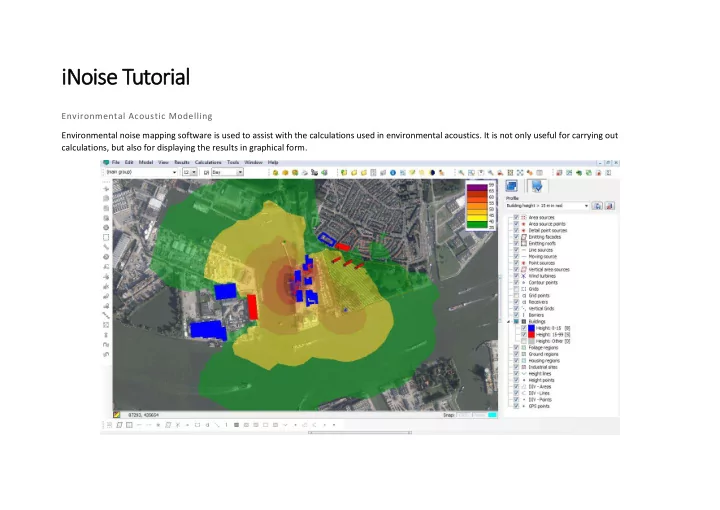Click the Barriers tree icon
This screenshot has height=510, width=720.
click(x=523, y=315)
